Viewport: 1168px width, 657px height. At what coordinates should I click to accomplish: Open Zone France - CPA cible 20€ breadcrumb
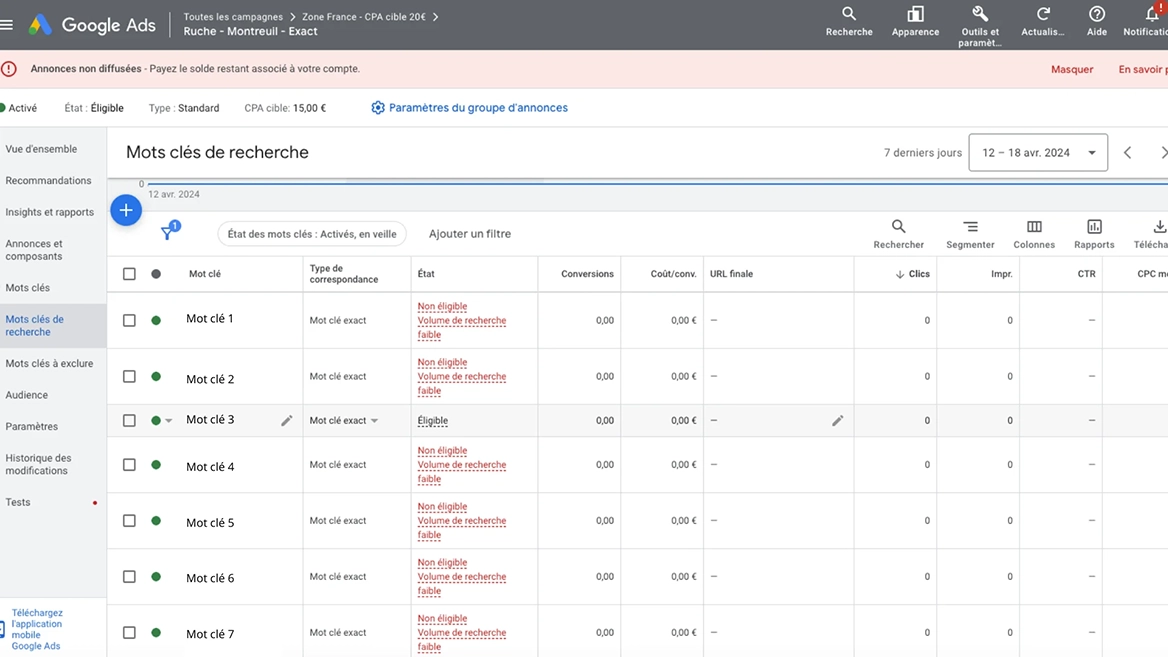pos(364,16)
